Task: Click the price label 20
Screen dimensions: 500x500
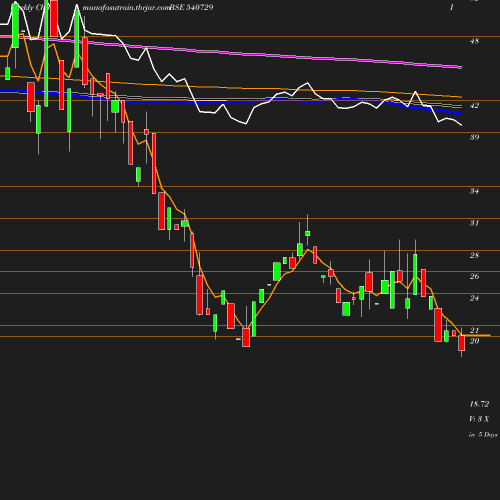Action: click(x=474, y=341)
